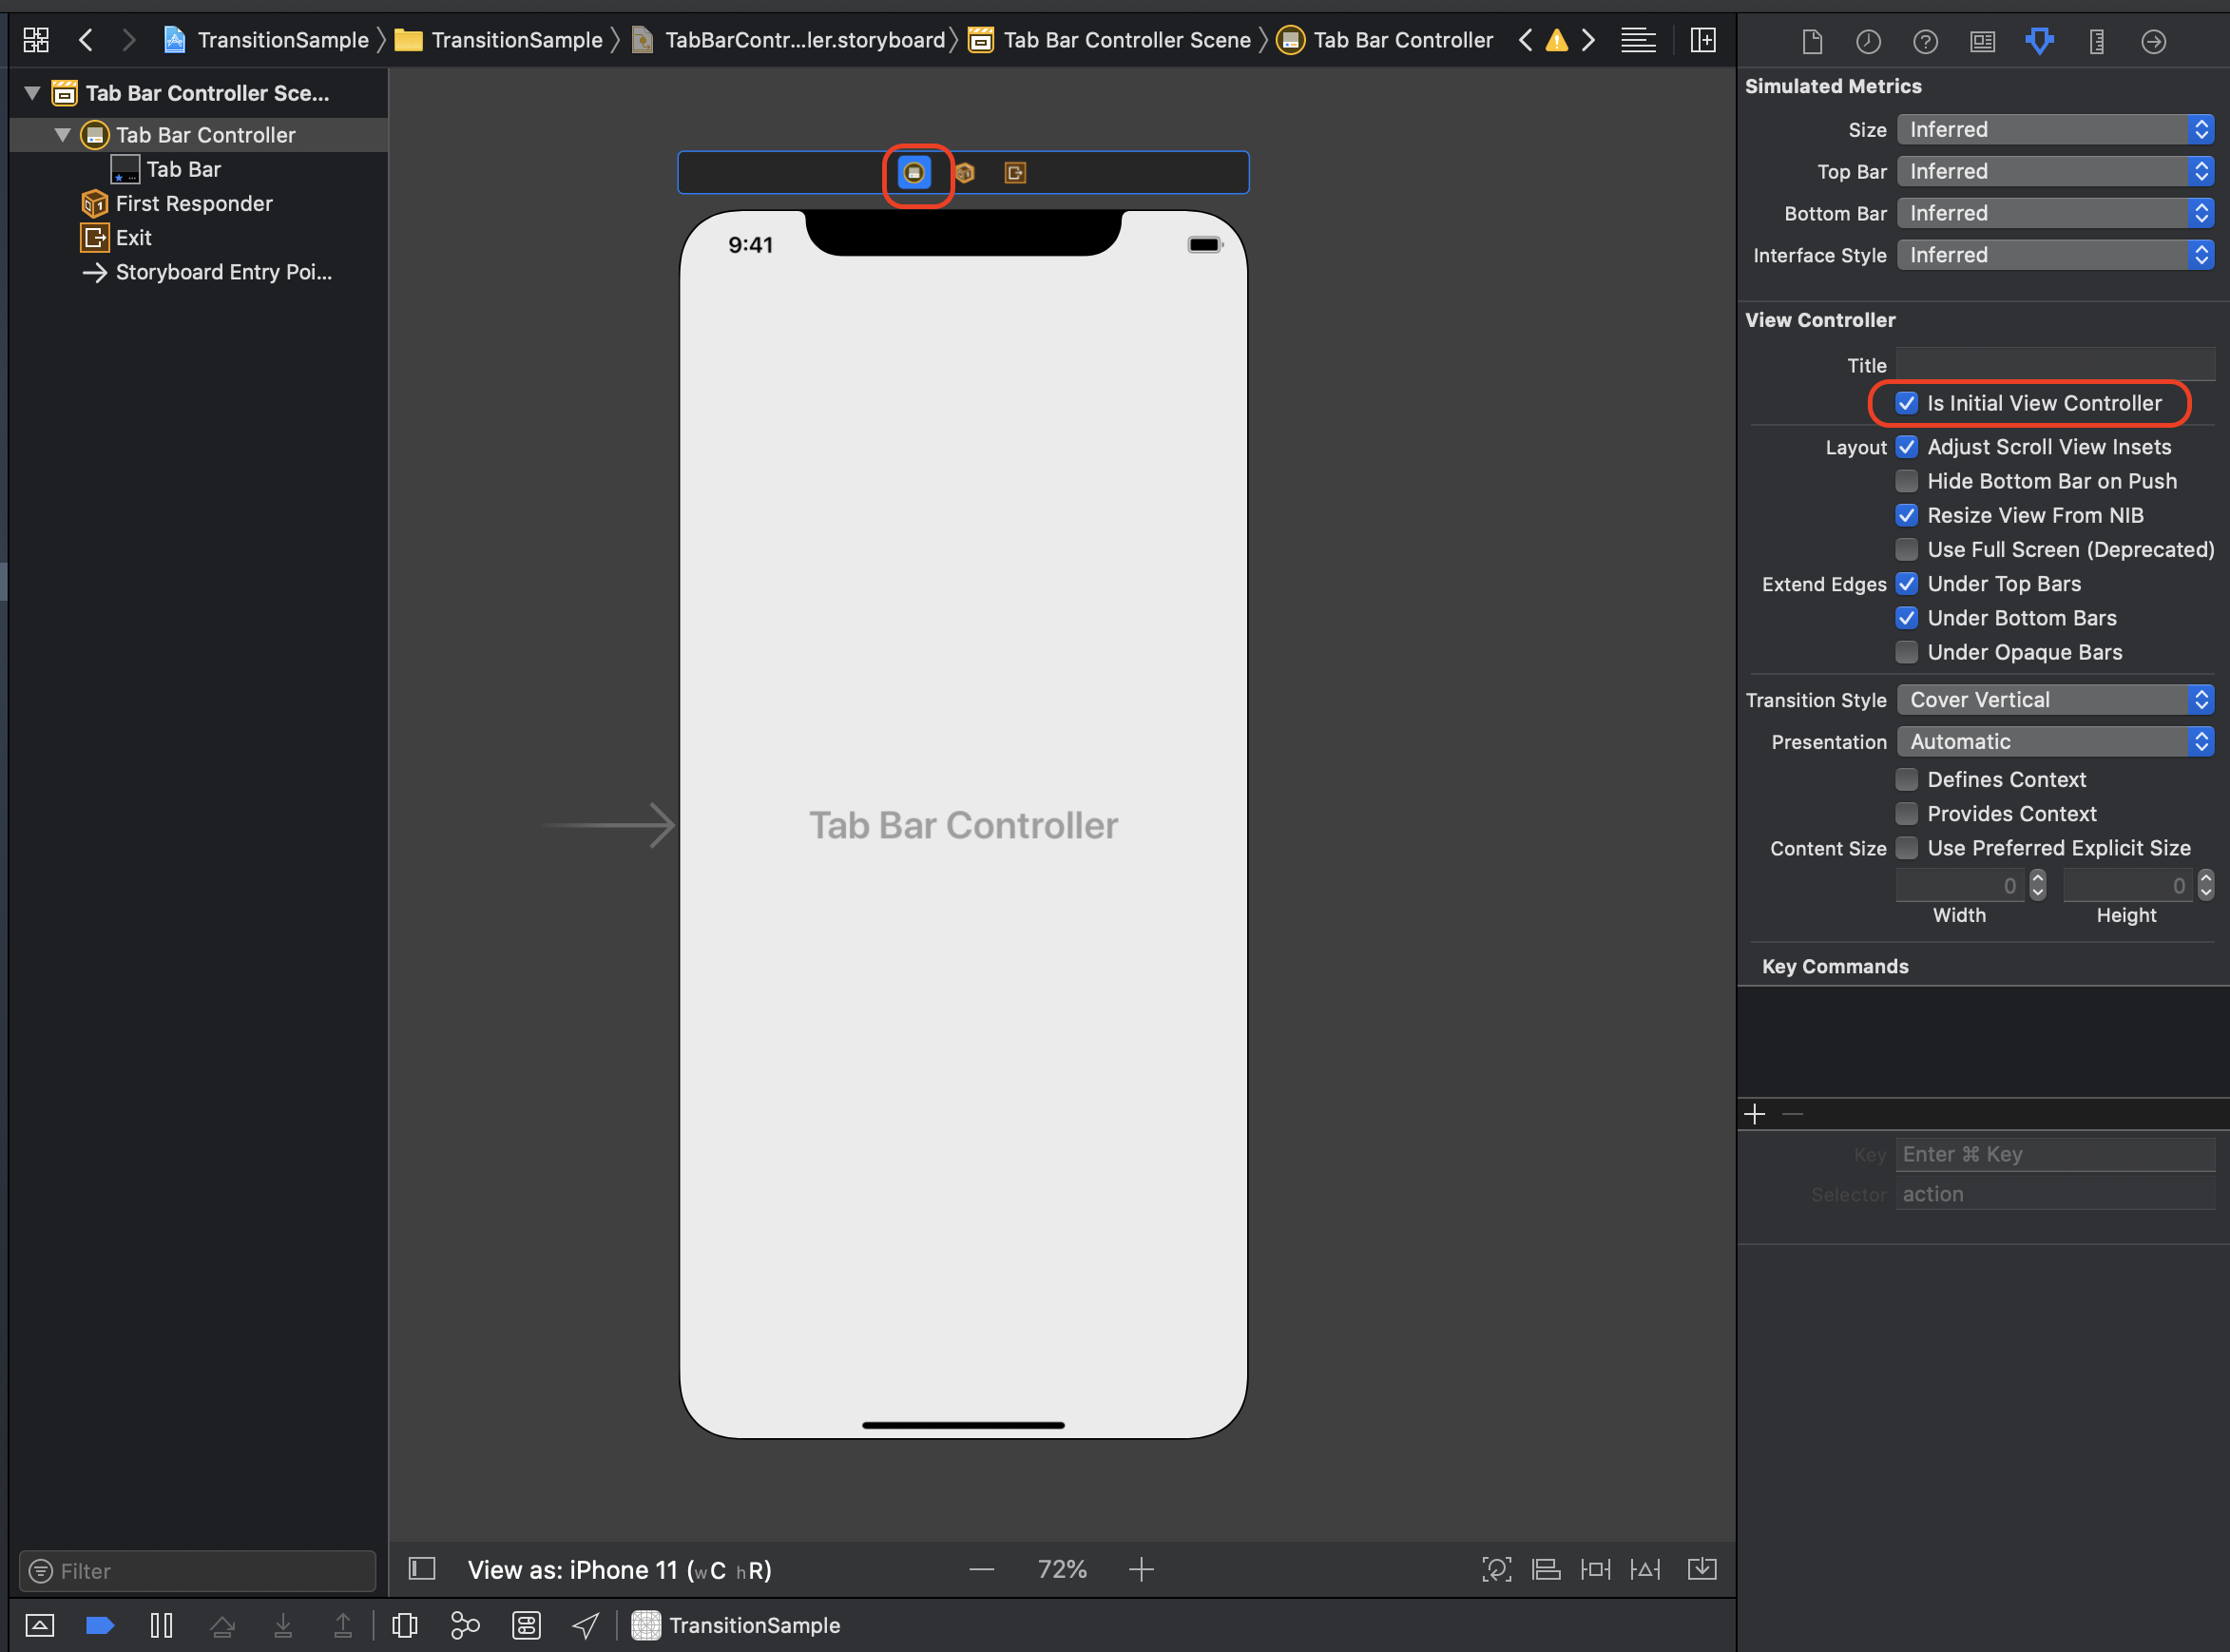
Task: Select First Responder icon in scene dock
Action: (x=965, y=173)
